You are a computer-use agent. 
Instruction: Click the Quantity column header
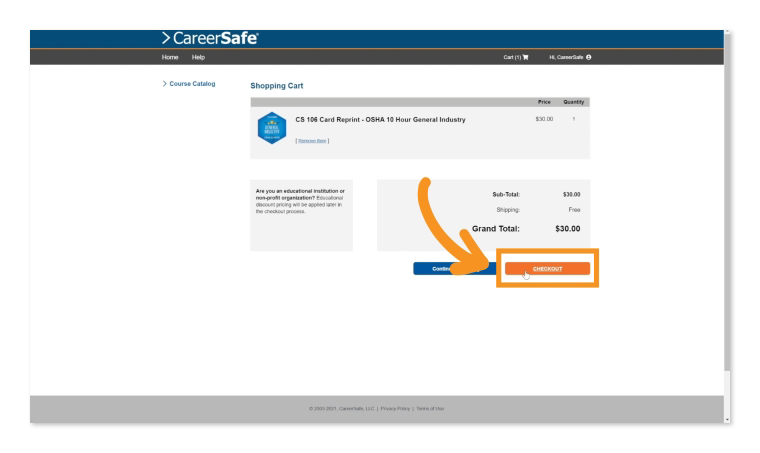(573, 102)
